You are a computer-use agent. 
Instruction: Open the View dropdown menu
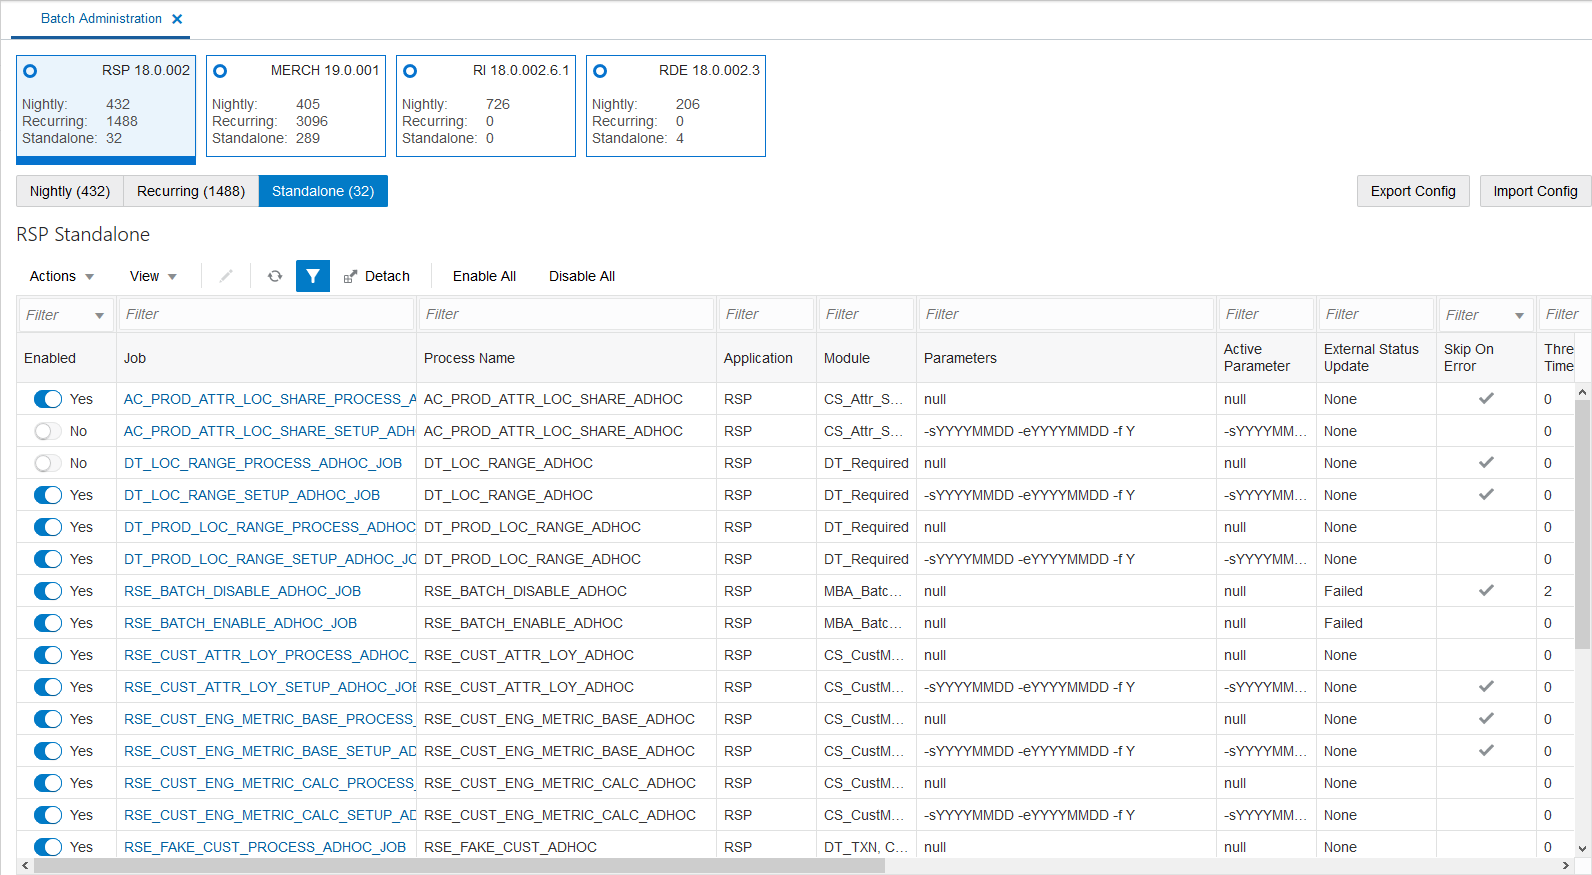coord(153,276)
